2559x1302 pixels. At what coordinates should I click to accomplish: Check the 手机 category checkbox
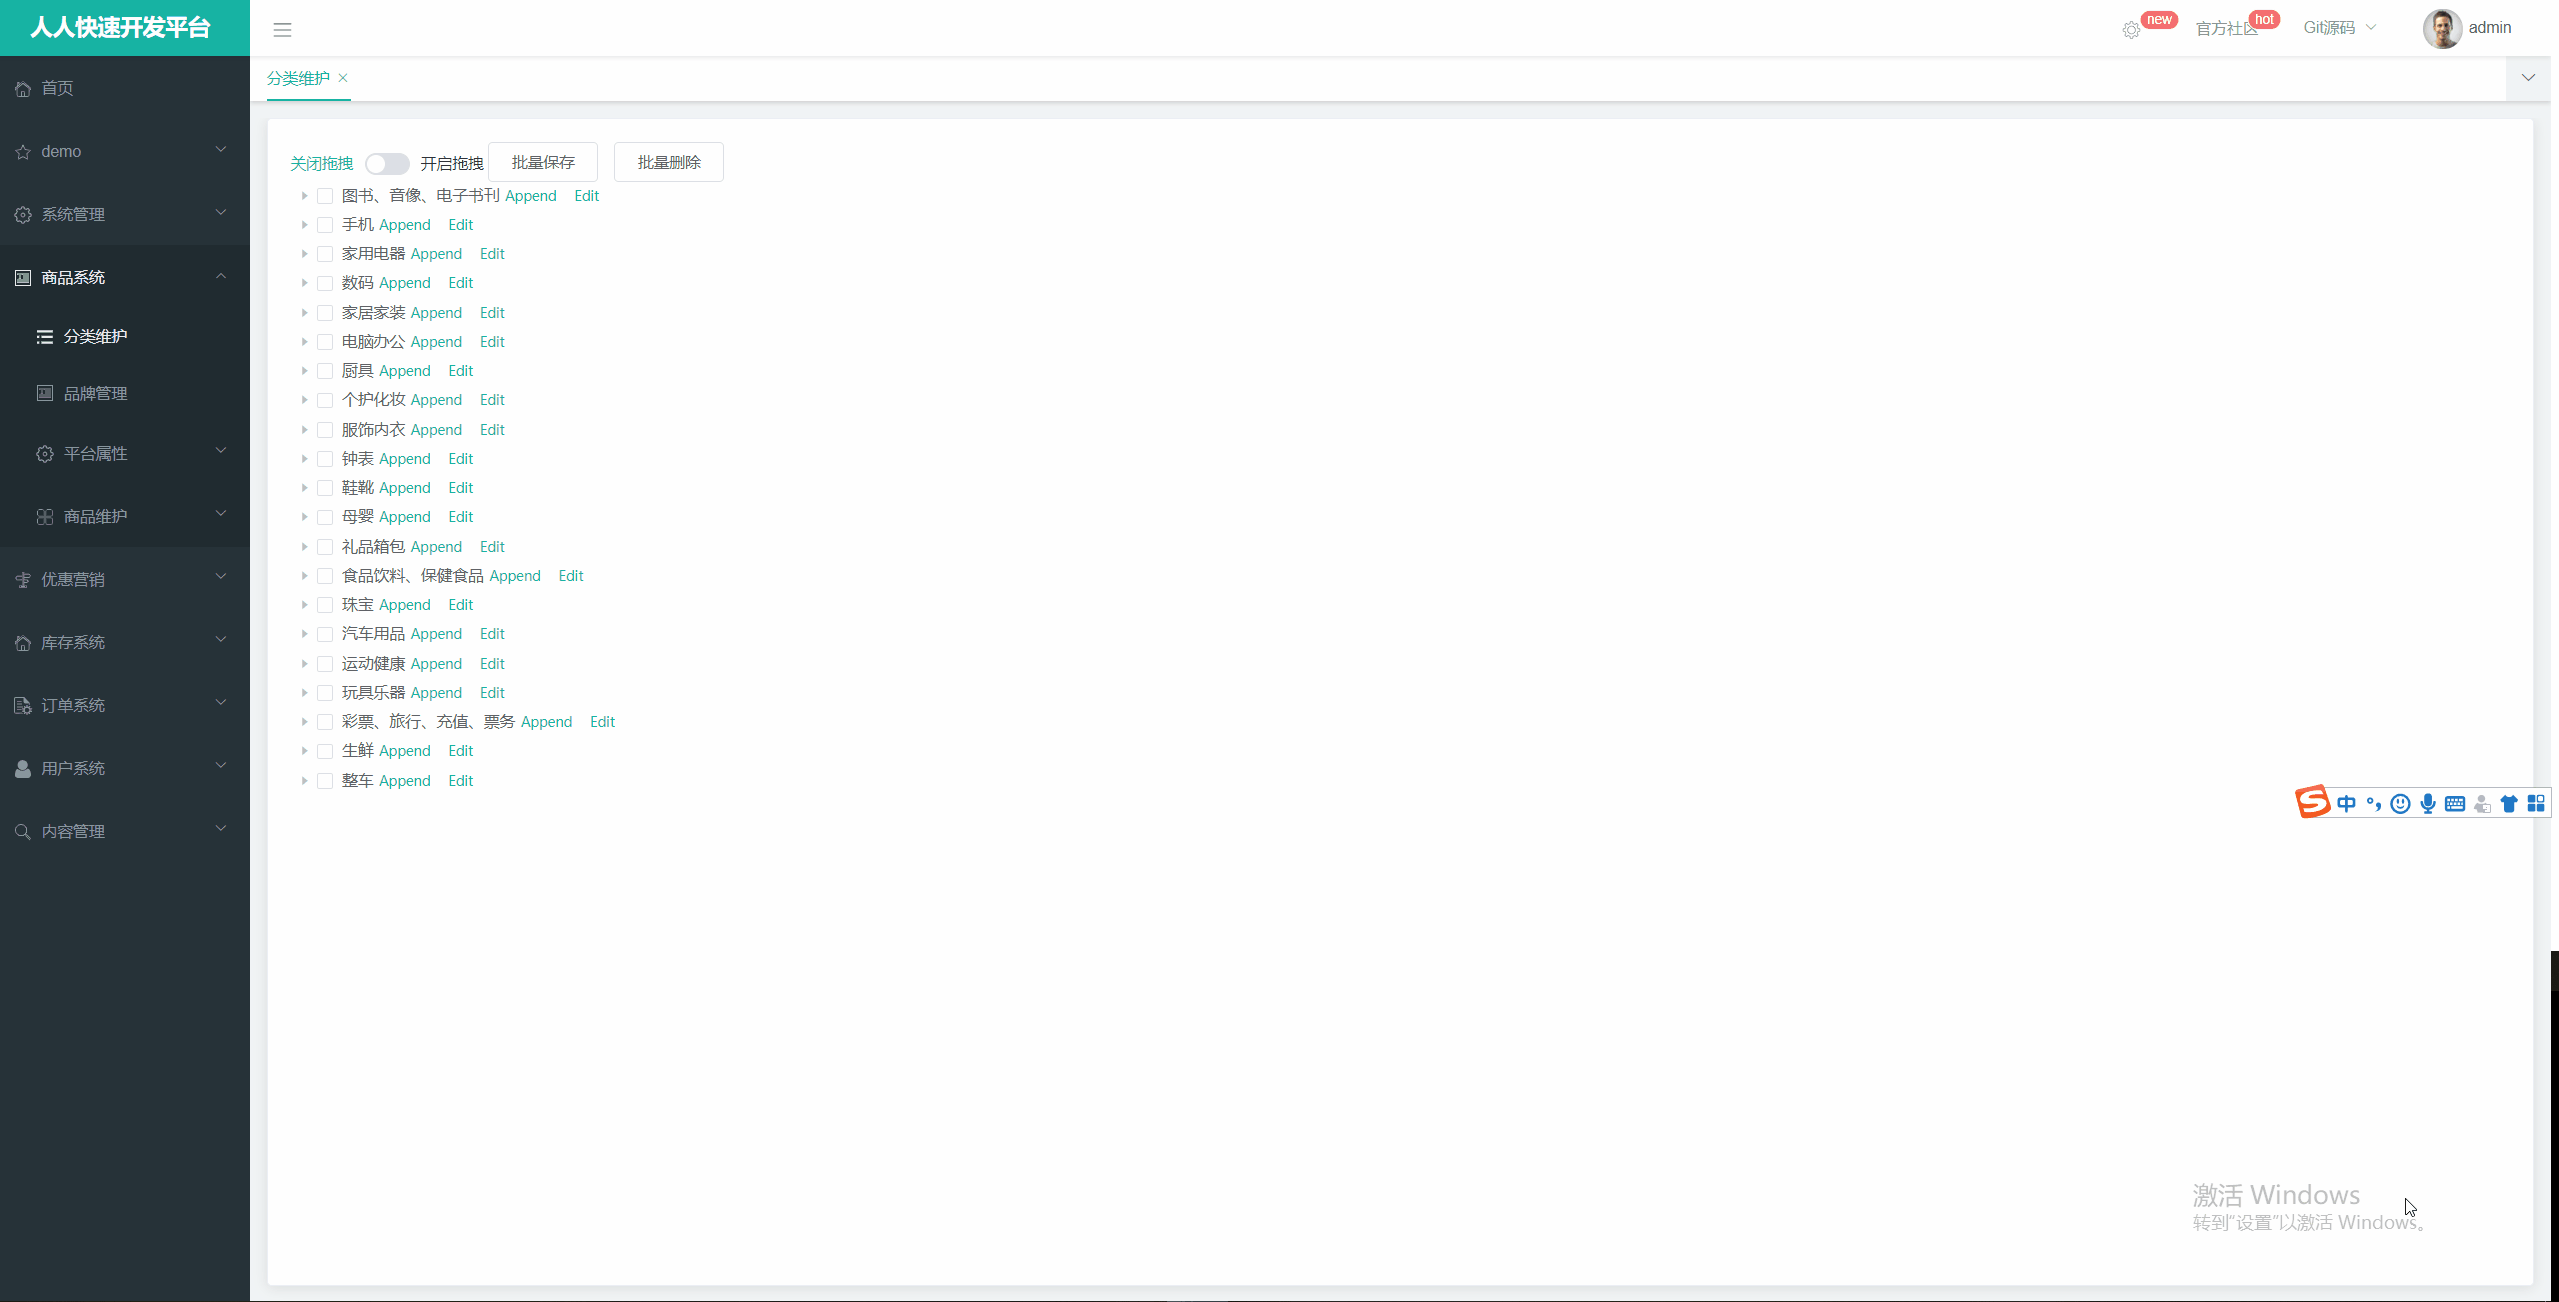coord(325,225)
